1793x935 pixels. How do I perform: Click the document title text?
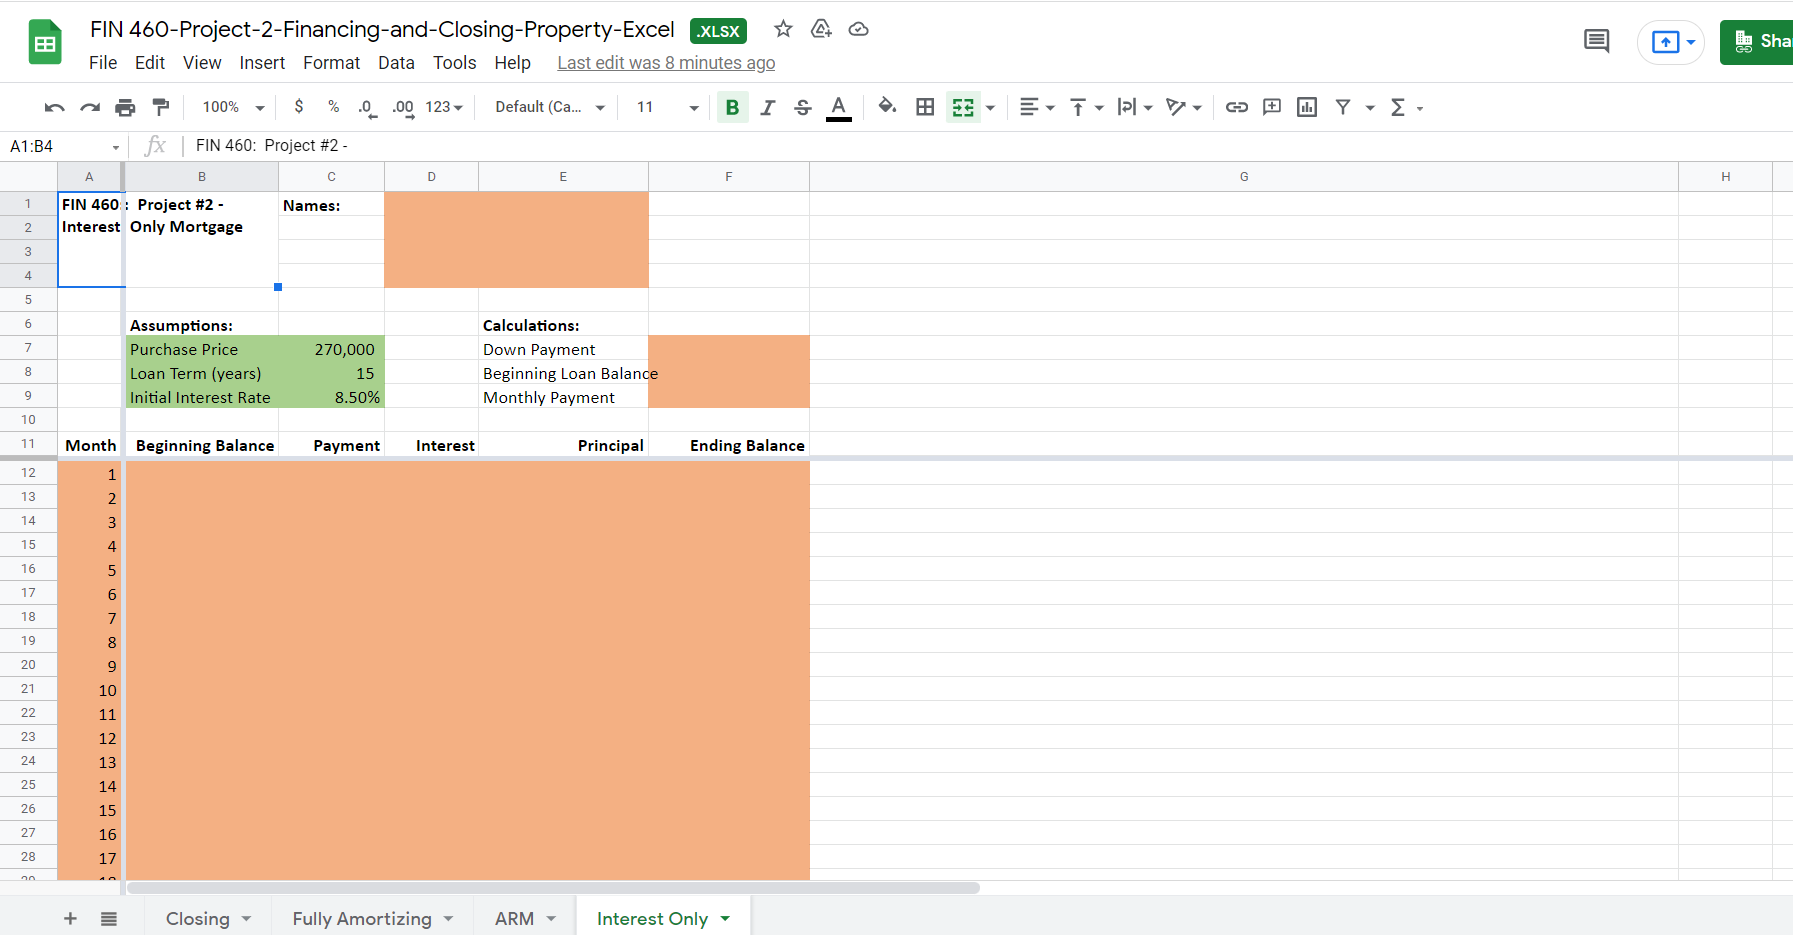[382, 29]
